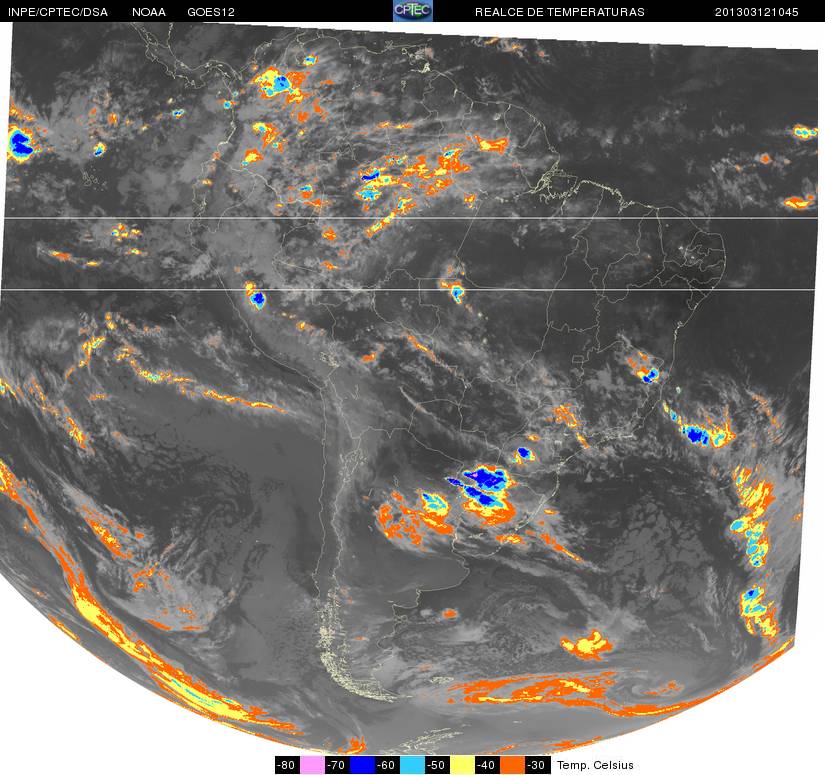Click the INPE/CPTEC/DSA header text
Image resolution: width=825 pixels, height=775 pixels.
[x=58, y=12]
